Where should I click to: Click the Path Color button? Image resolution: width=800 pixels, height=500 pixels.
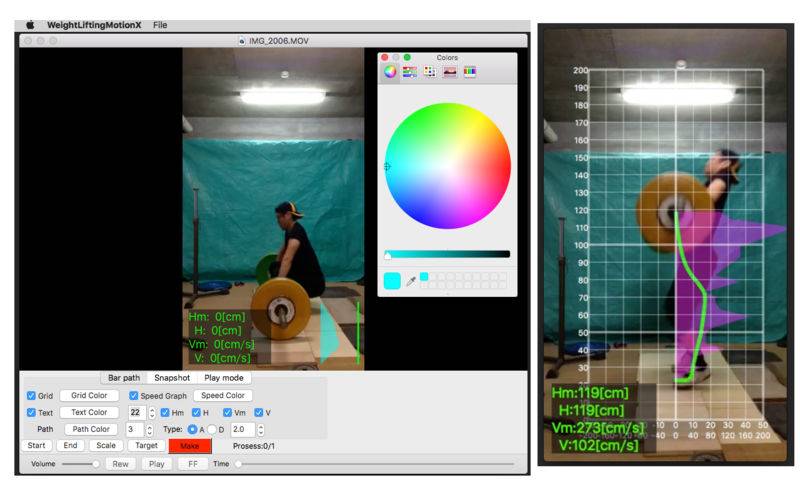91,429
